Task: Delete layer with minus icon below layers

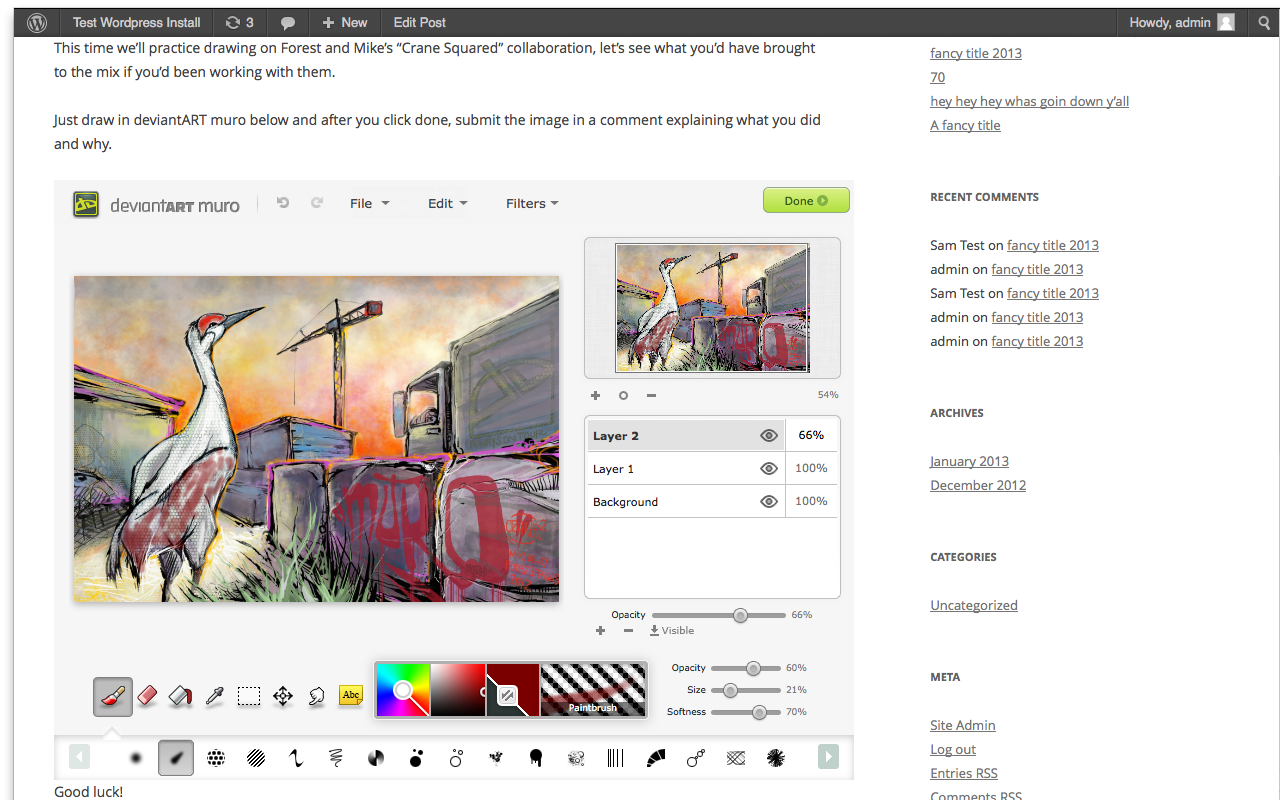Action: [628, 630]
